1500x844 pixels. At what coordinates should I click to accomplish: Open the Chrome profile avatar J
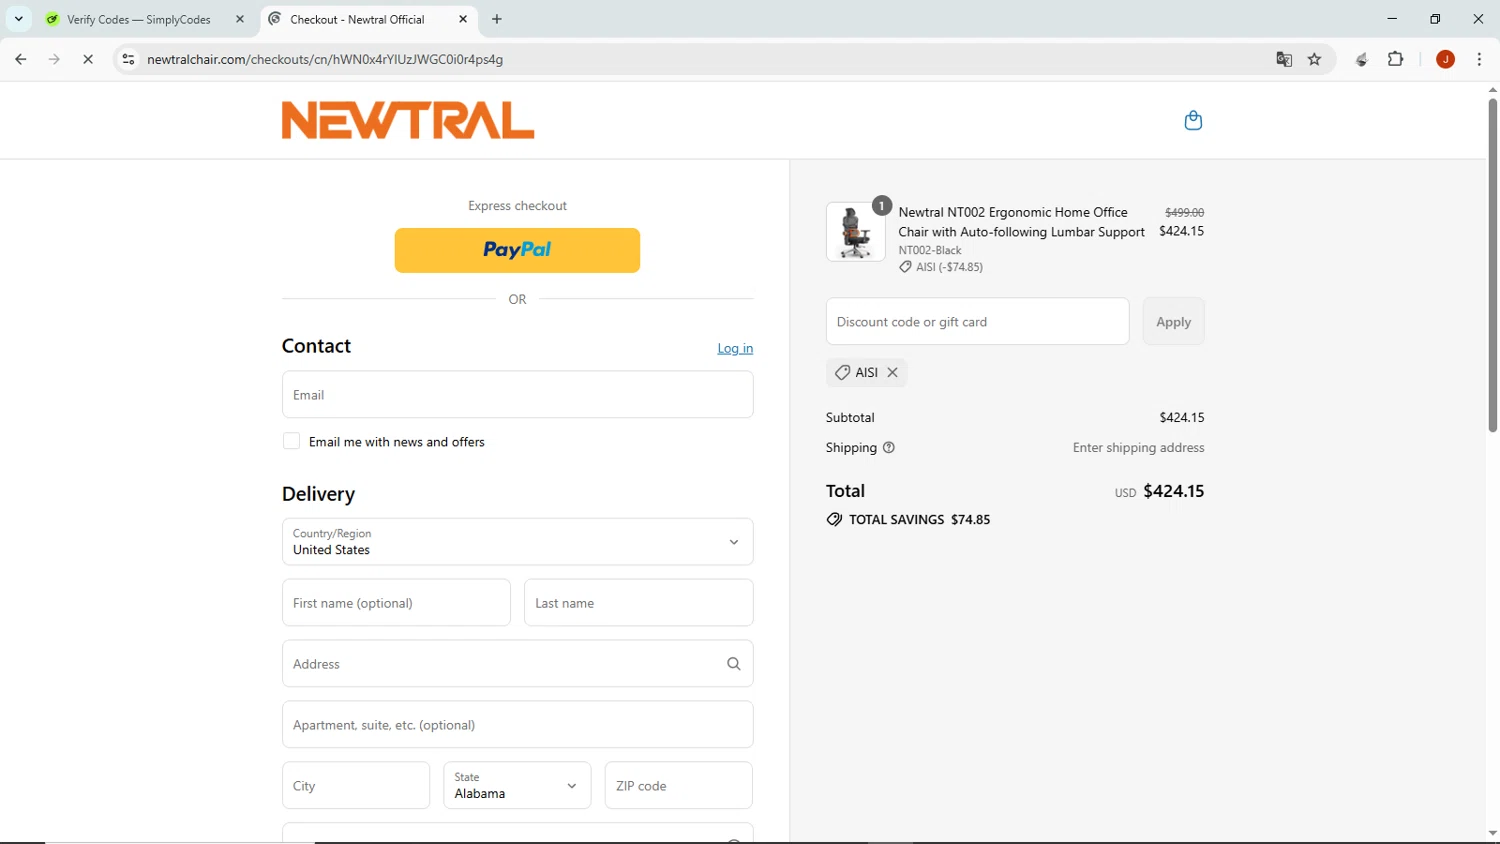click(1445, 59)
